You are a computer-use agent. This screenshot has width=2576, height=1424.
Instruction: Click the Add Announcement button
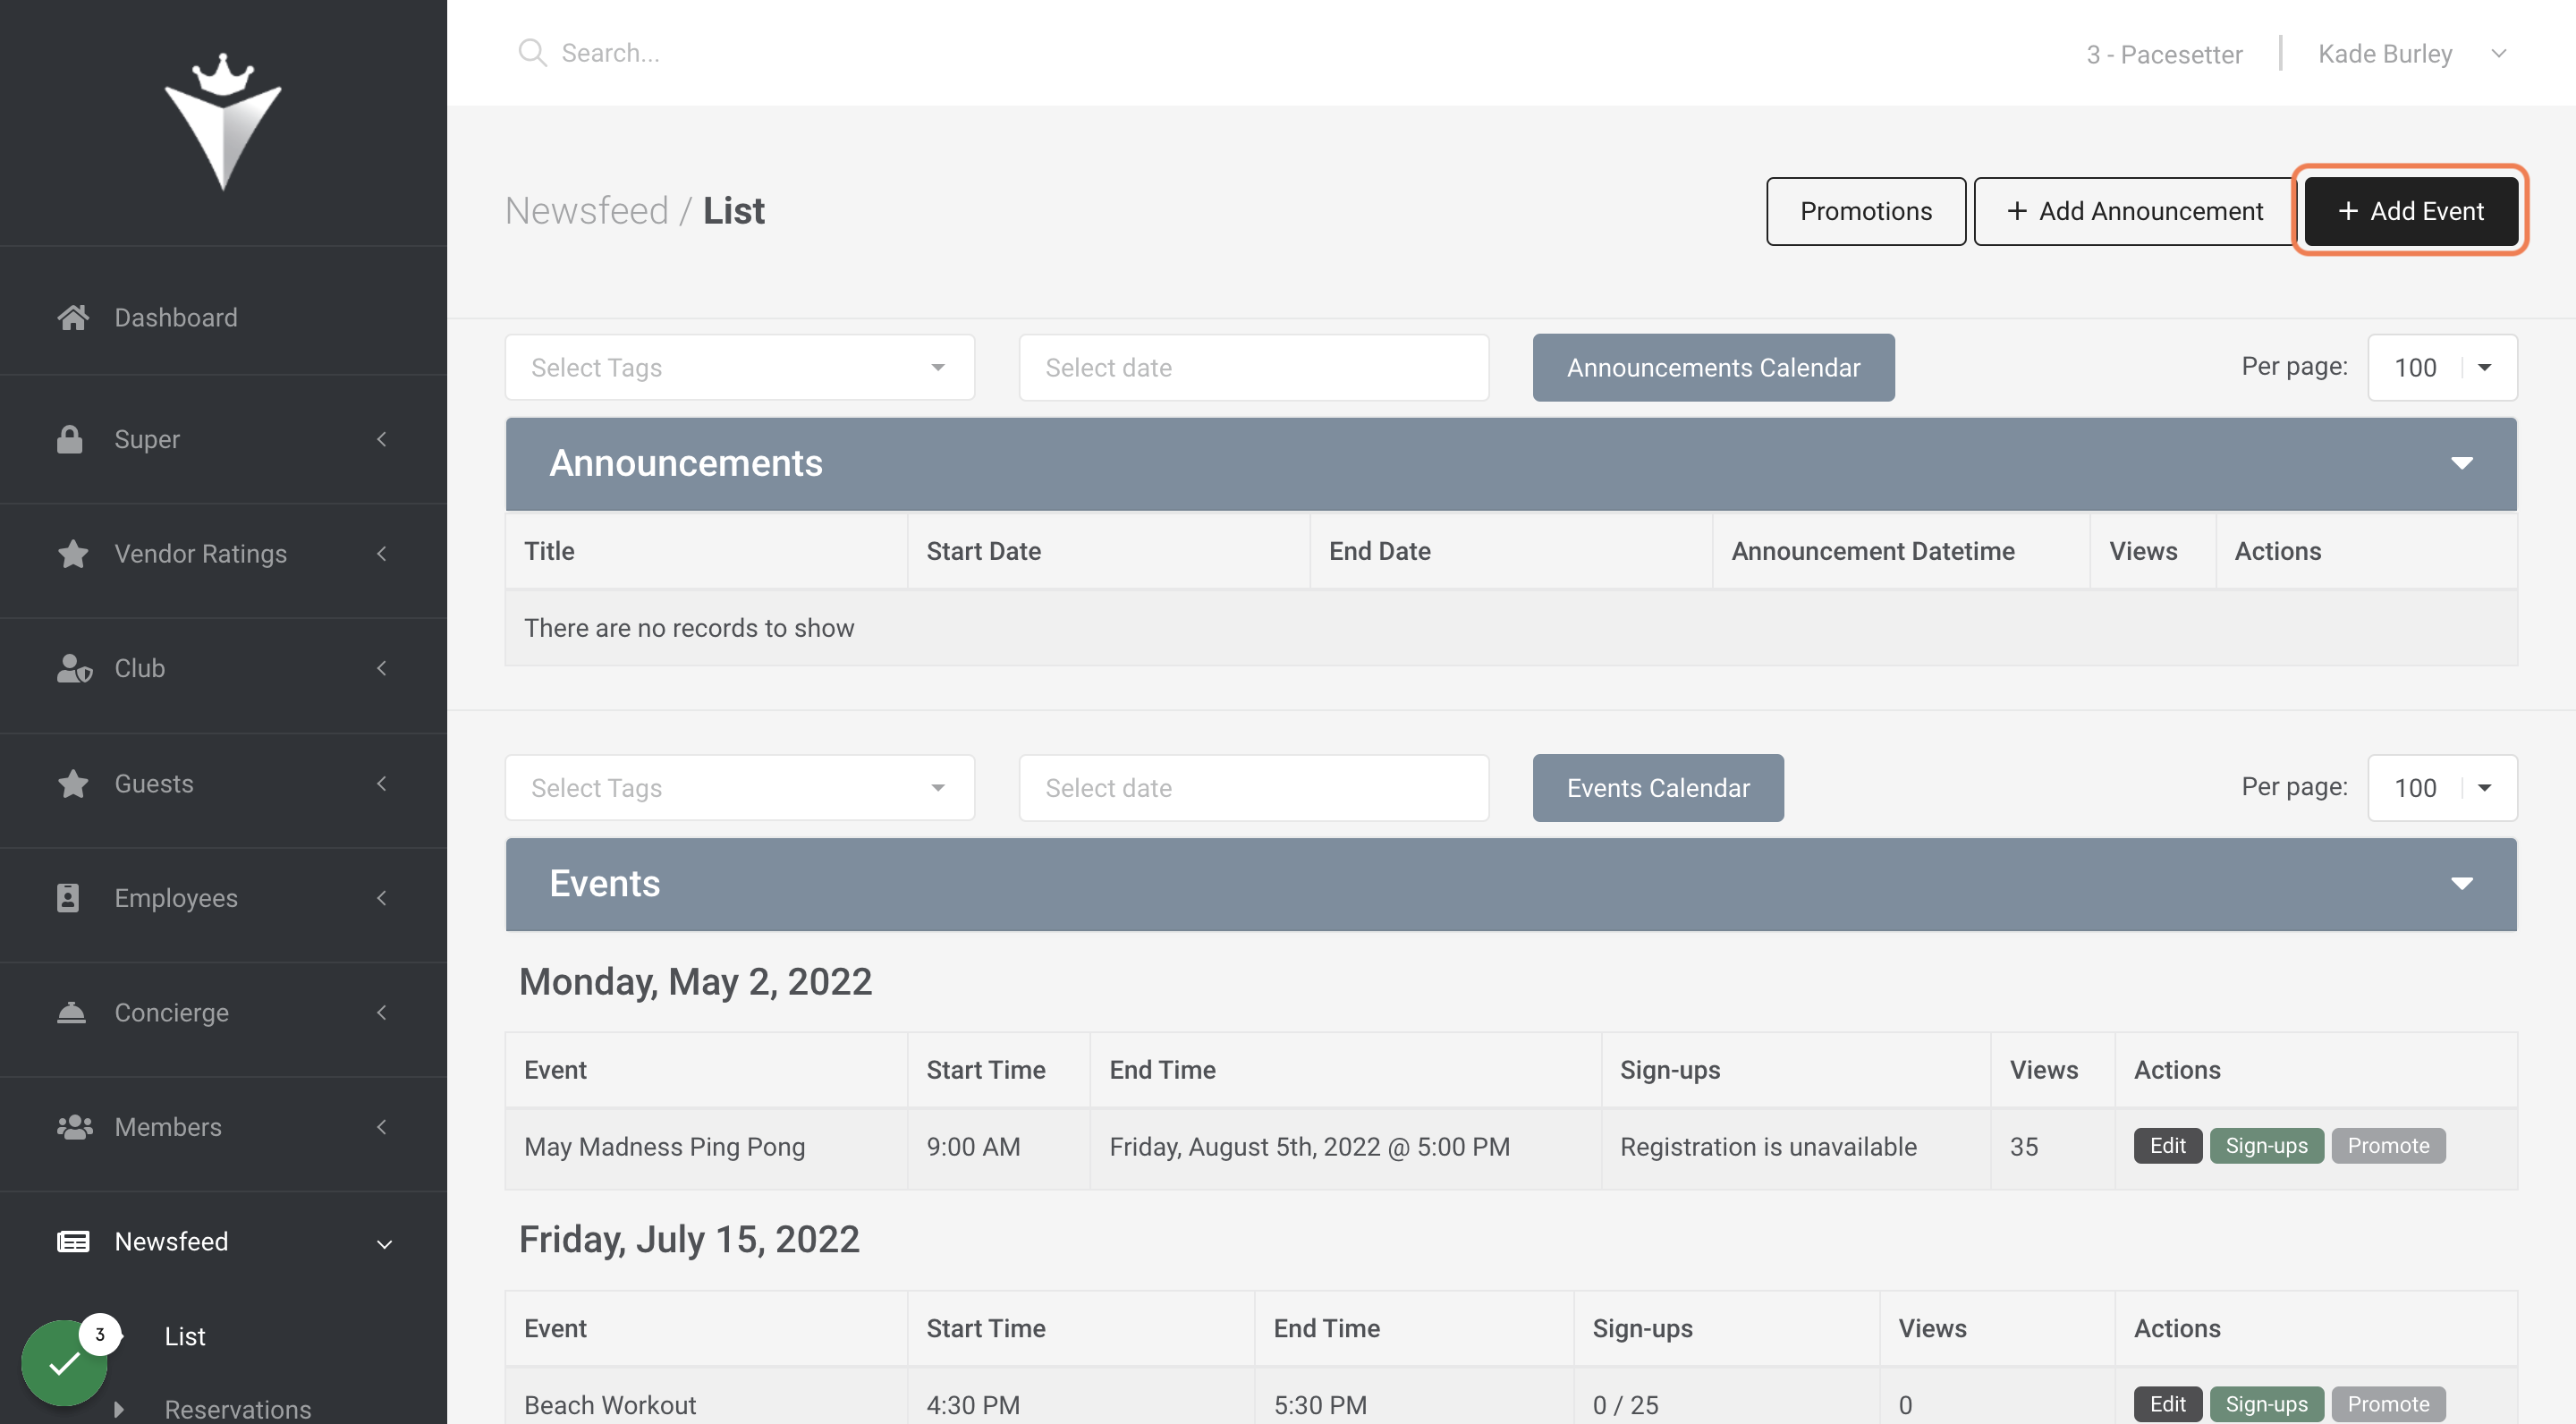tap(2135, 211)
